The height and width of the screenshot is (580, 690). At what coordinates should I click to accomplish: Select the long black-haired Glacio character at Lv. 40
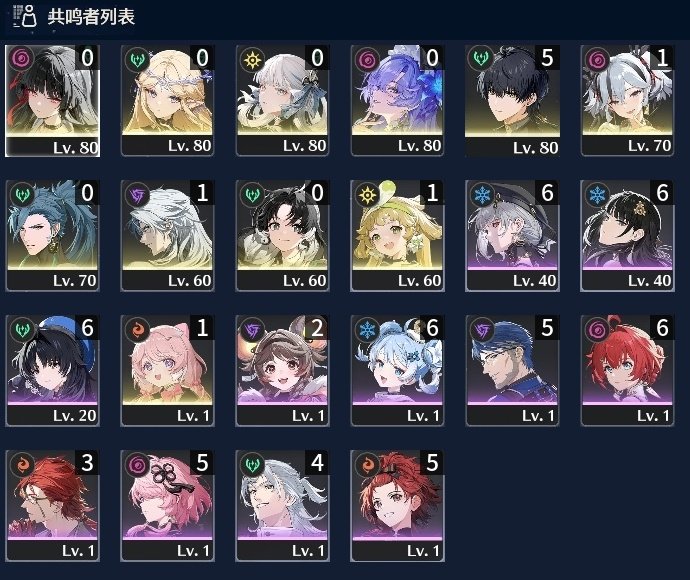pos(628,236)
